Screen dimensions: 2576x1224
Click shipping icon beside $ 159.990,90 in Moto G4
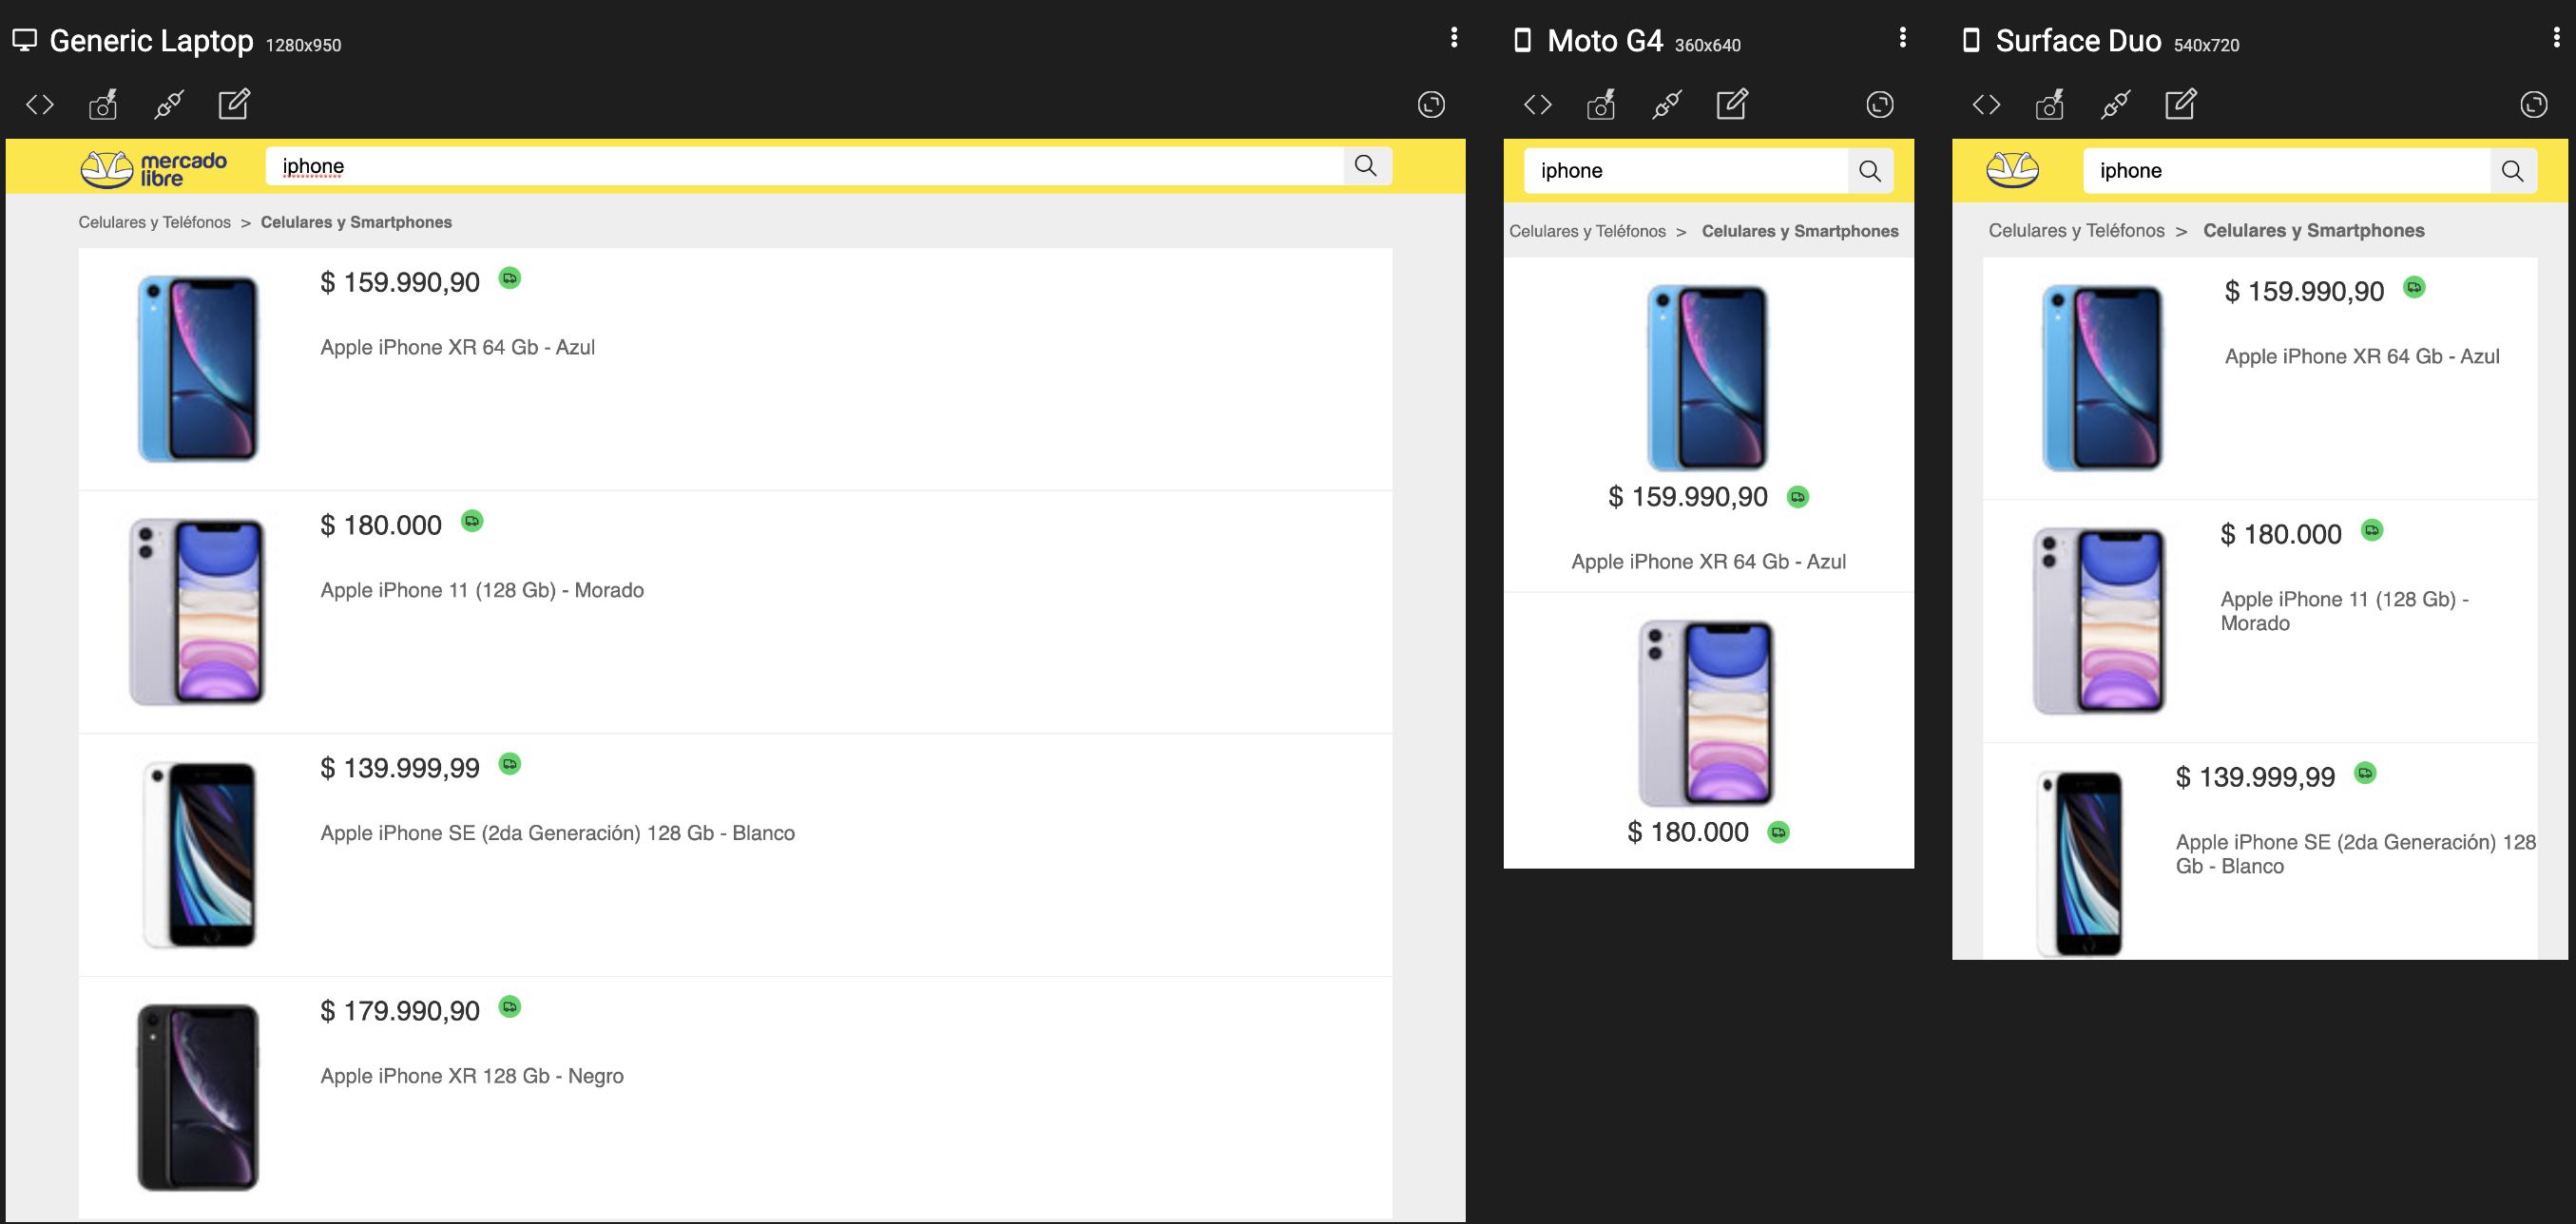coord(1798,497)
